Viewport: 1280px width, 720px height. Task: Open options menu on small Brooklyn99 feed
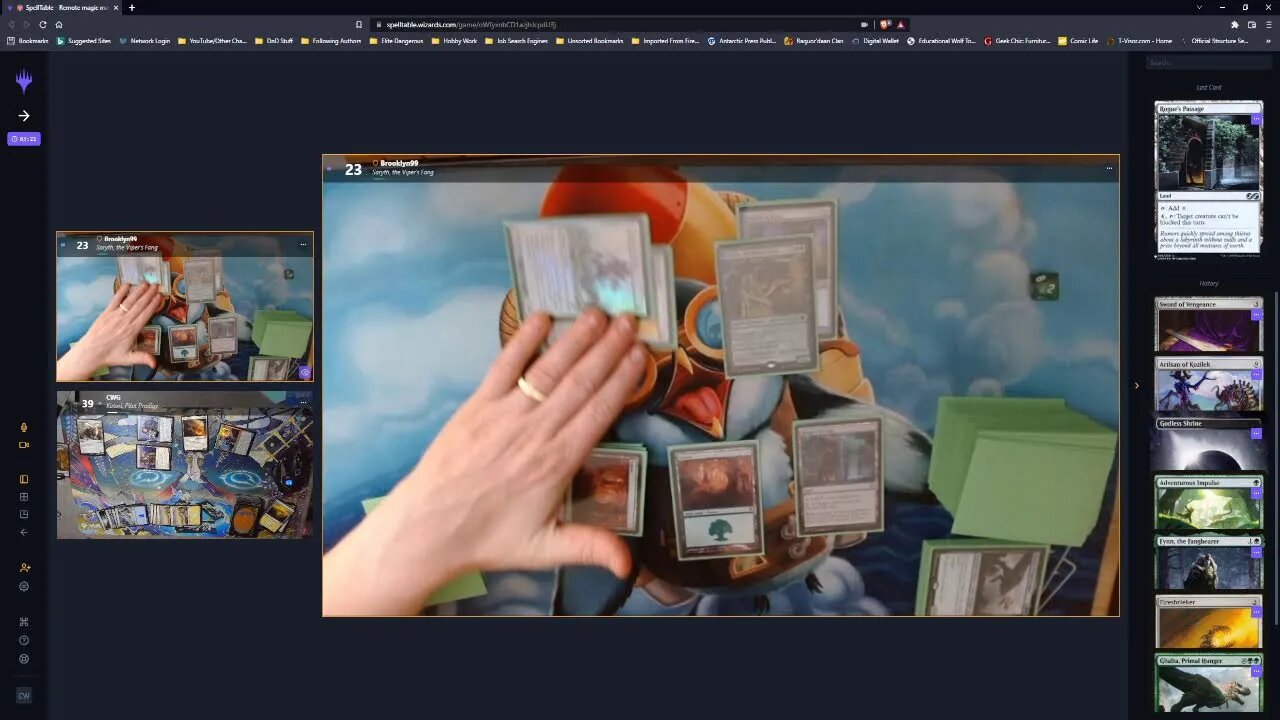[x=303, y=244]
